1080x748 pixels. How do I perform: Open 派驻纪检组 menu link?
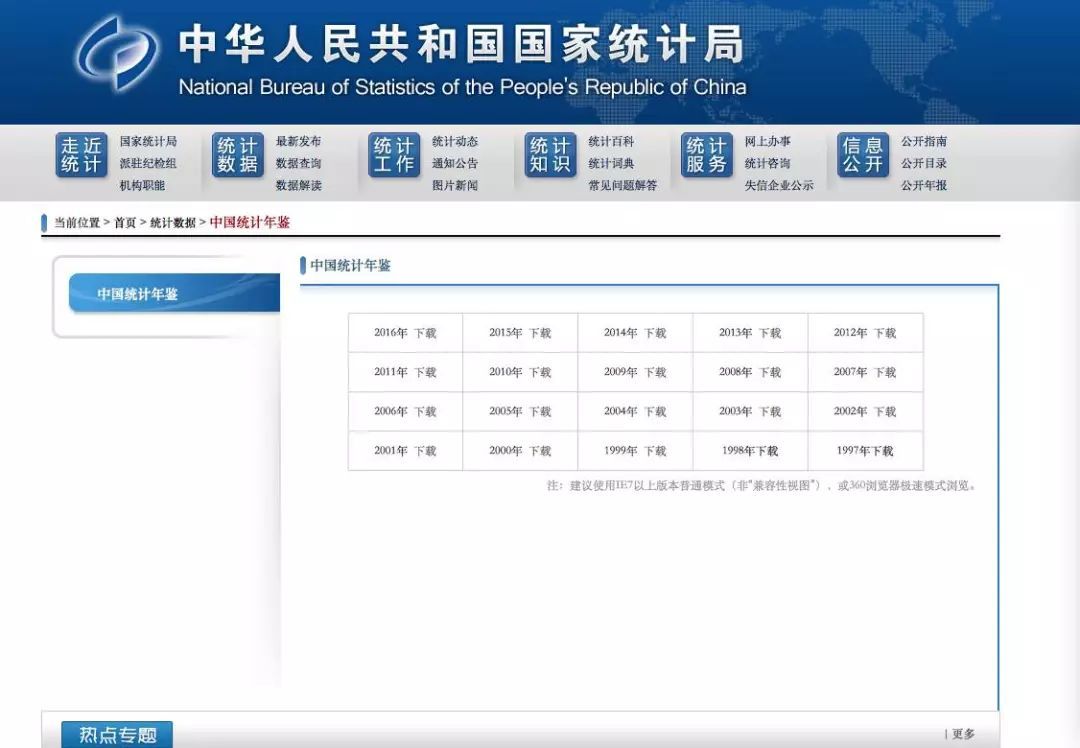(x=148, y=163)
